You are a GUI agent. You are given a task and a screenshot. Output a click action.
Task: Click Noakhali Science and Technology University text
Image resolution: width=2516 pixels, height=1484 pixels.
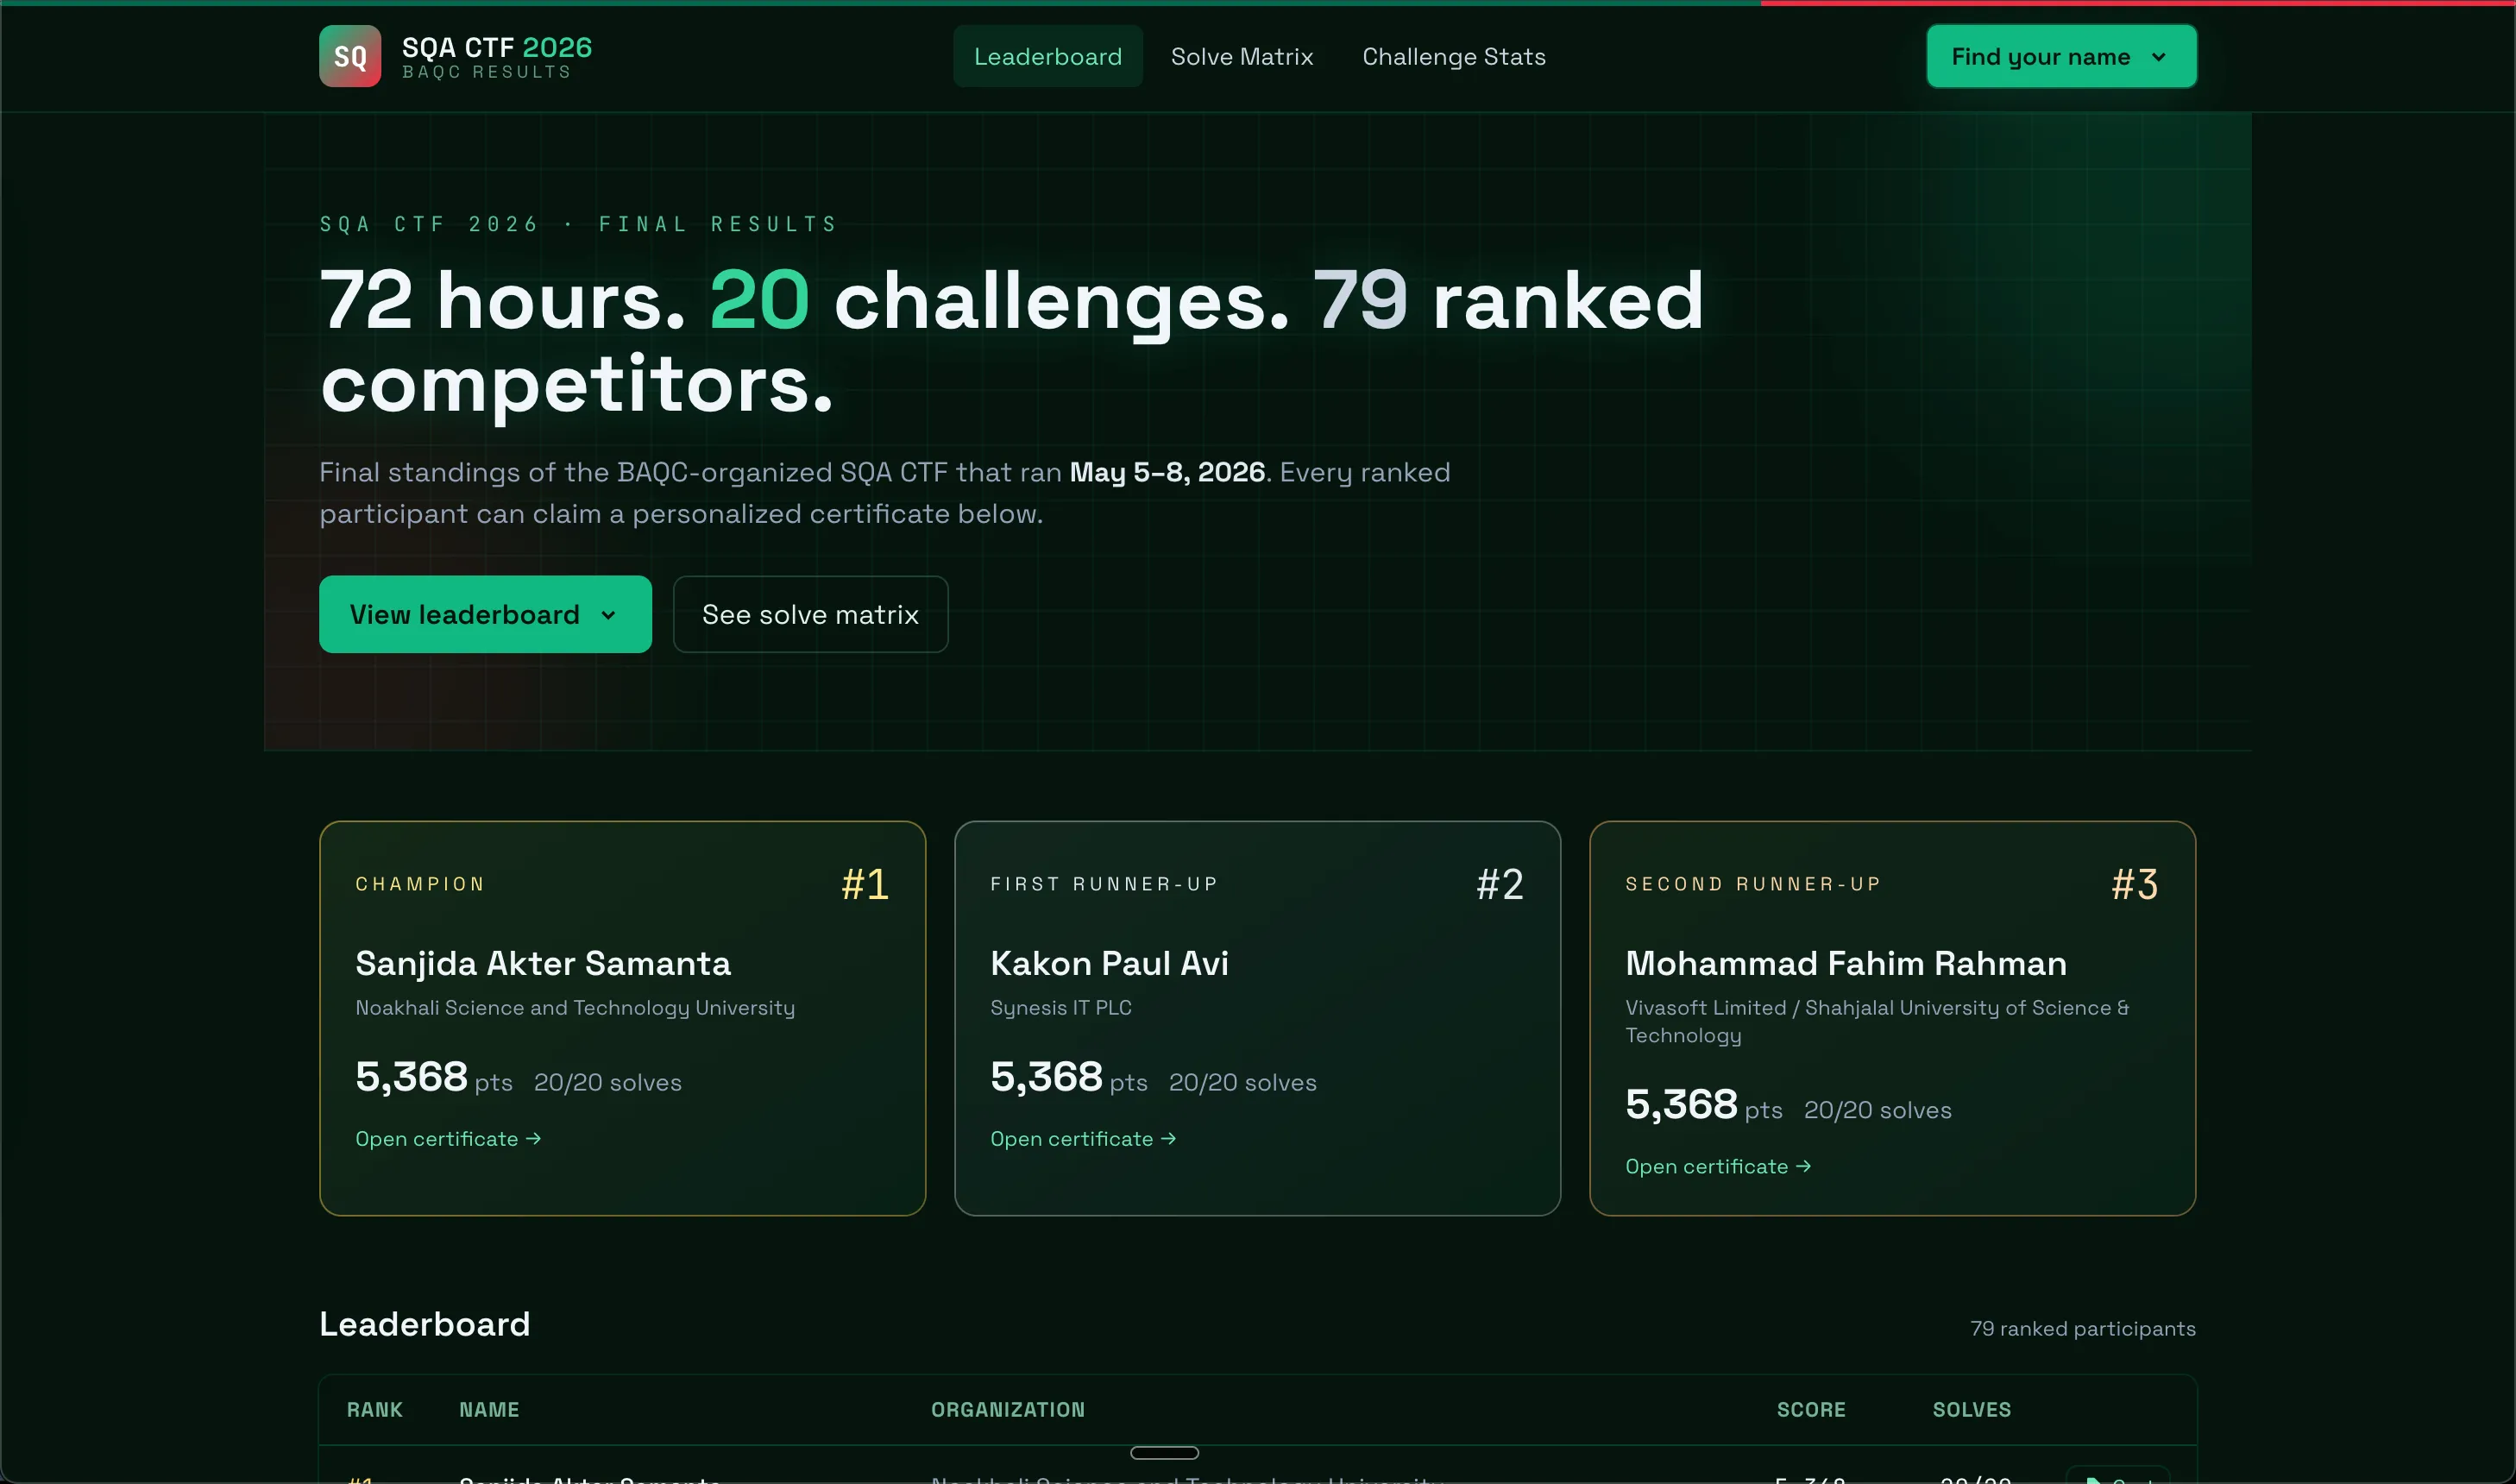[575, 1008]
